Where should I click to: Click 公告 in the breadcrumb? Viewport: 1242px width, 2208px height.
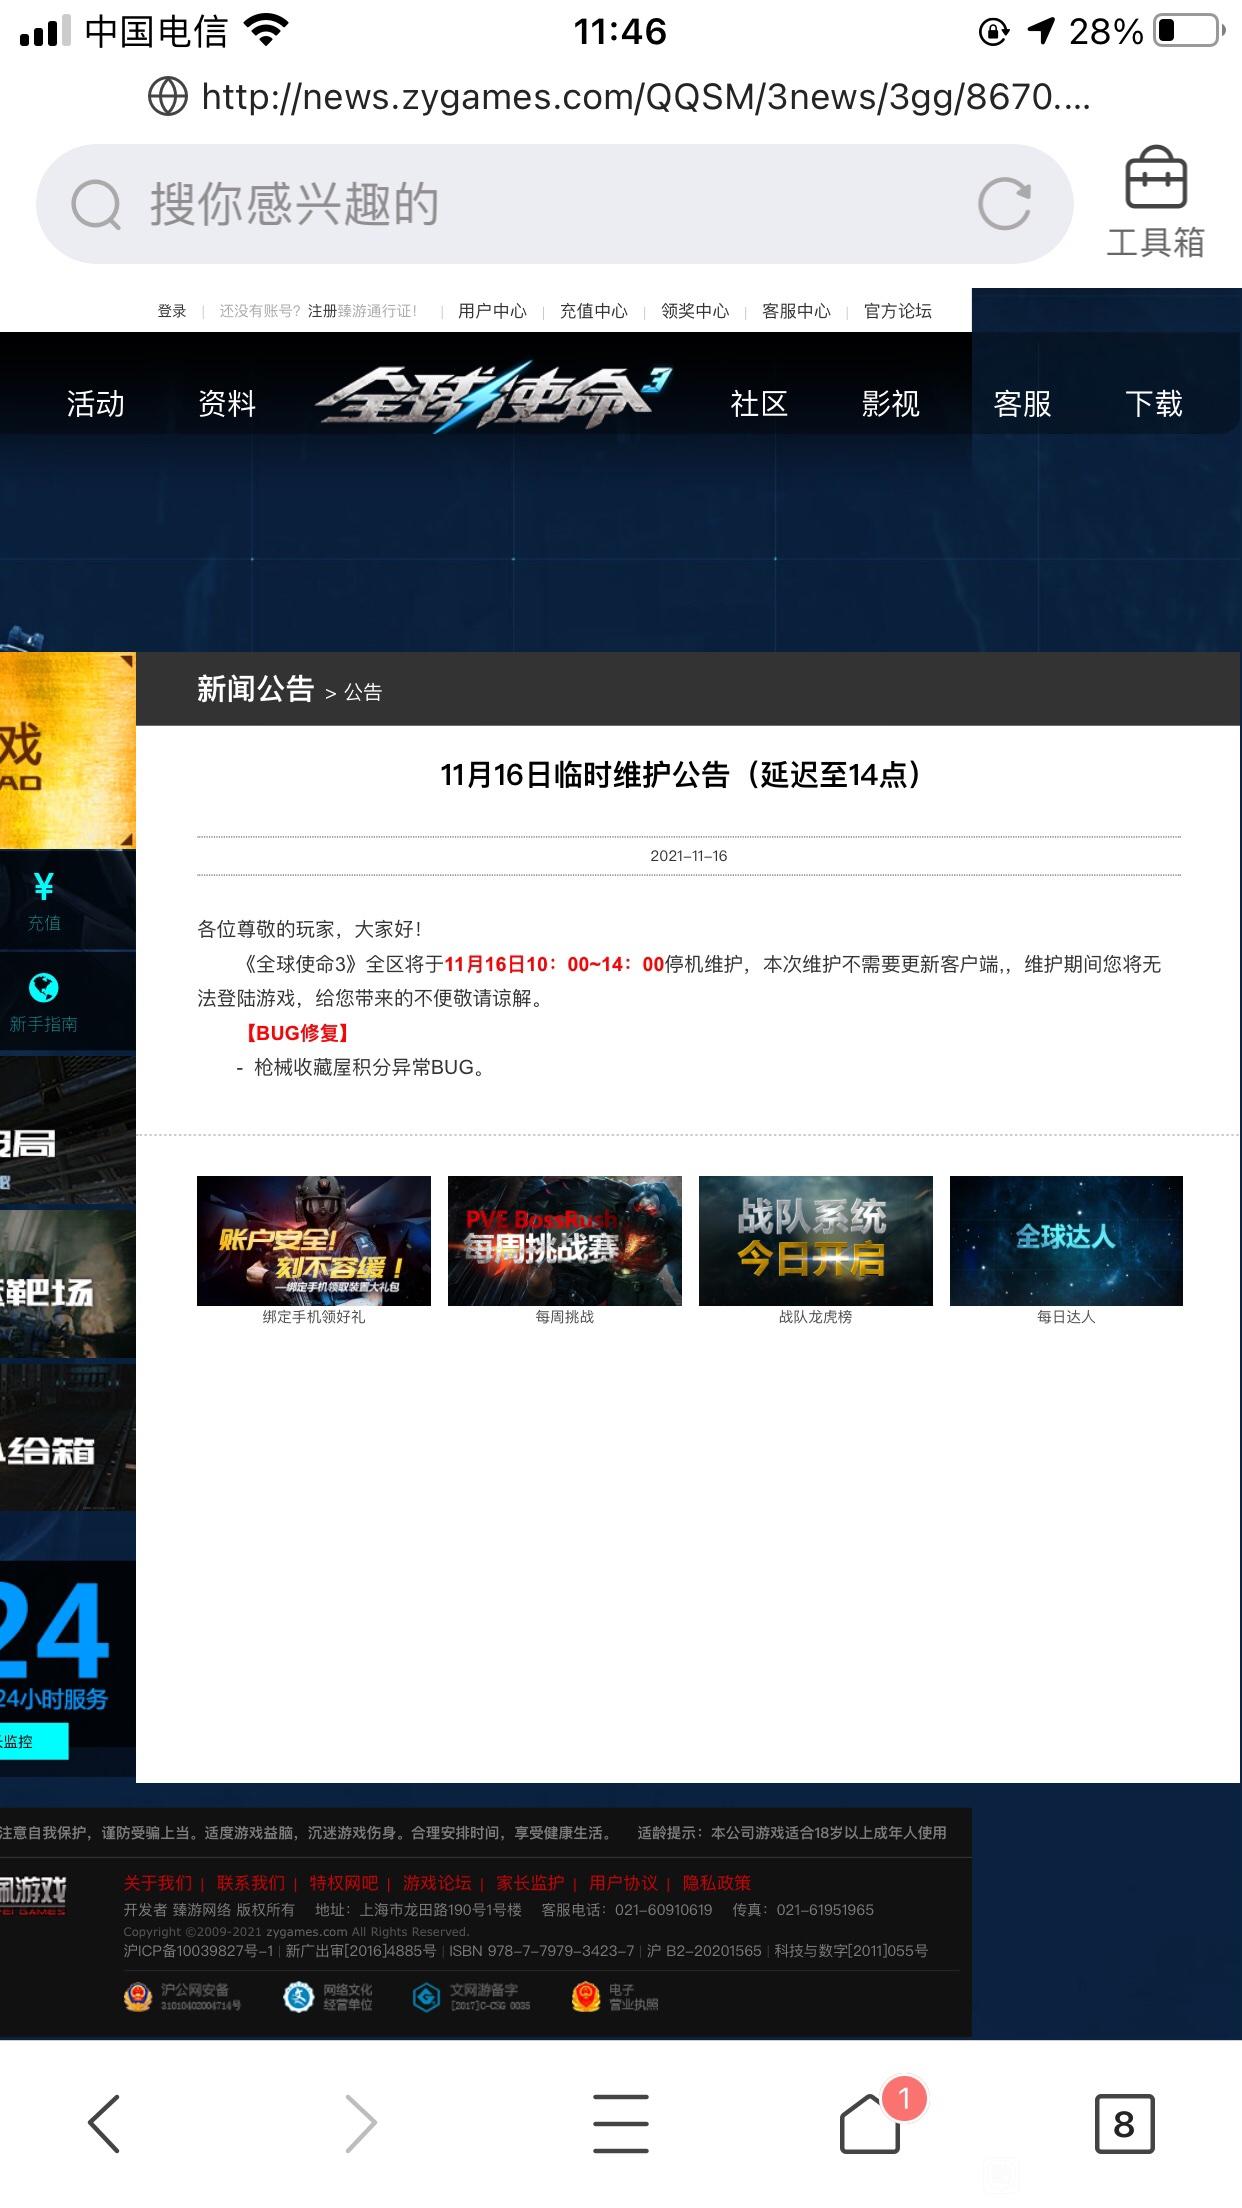pyautogui.click(x=363, y=692)
